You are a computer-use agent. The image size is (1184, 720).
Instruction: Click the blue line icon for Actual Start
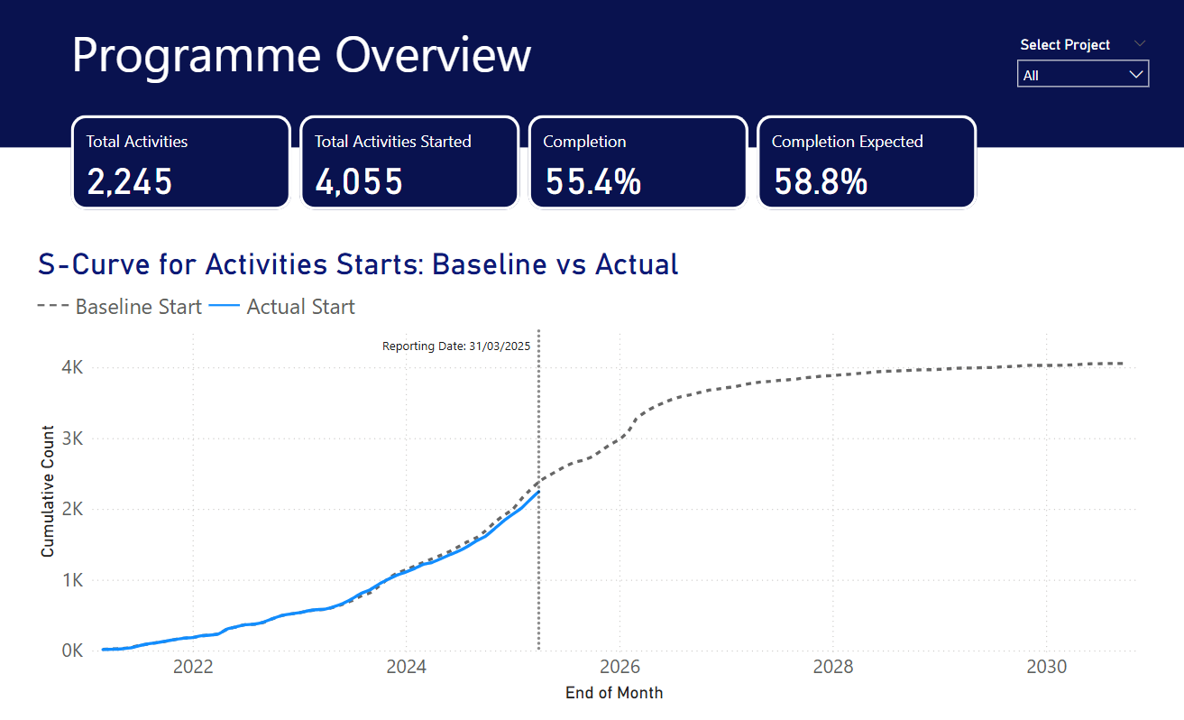point(225,307)
